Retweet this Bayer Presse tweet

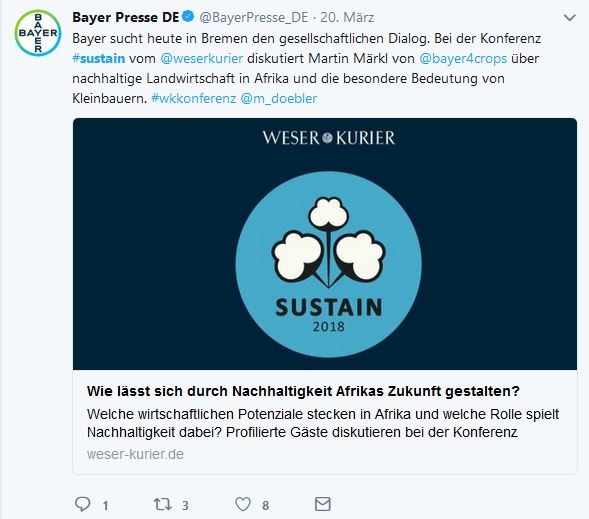pyautogui.click(x=162, y=504)
